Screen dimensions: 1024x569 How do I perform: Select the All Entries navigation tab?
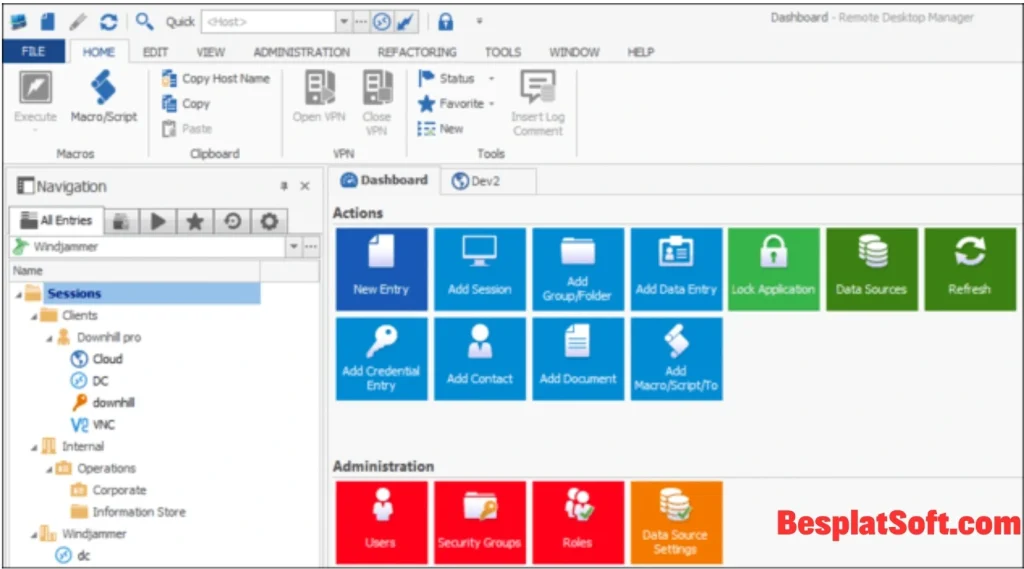(x=56, y=221)
